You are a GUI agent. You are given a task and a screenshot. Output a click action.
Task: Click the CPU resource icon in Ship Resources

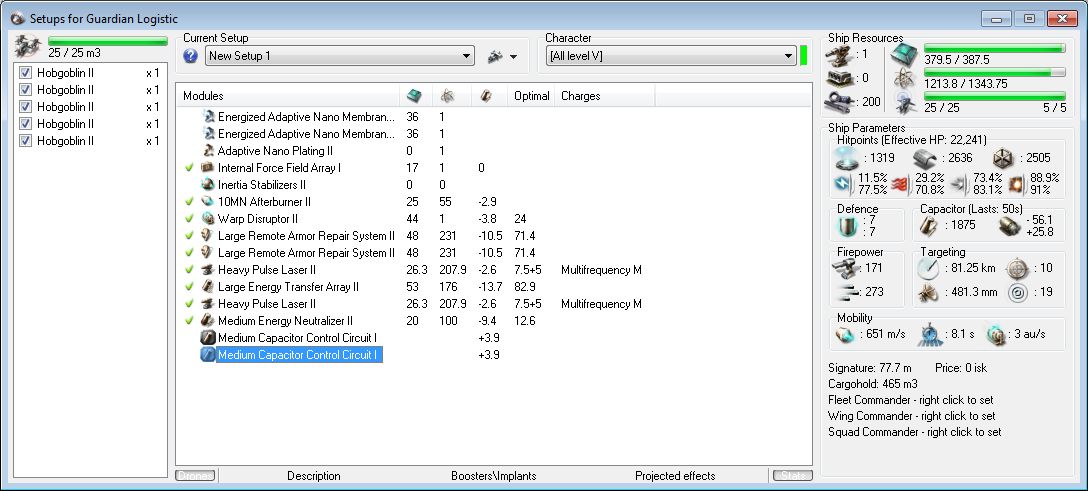point(905,54)
